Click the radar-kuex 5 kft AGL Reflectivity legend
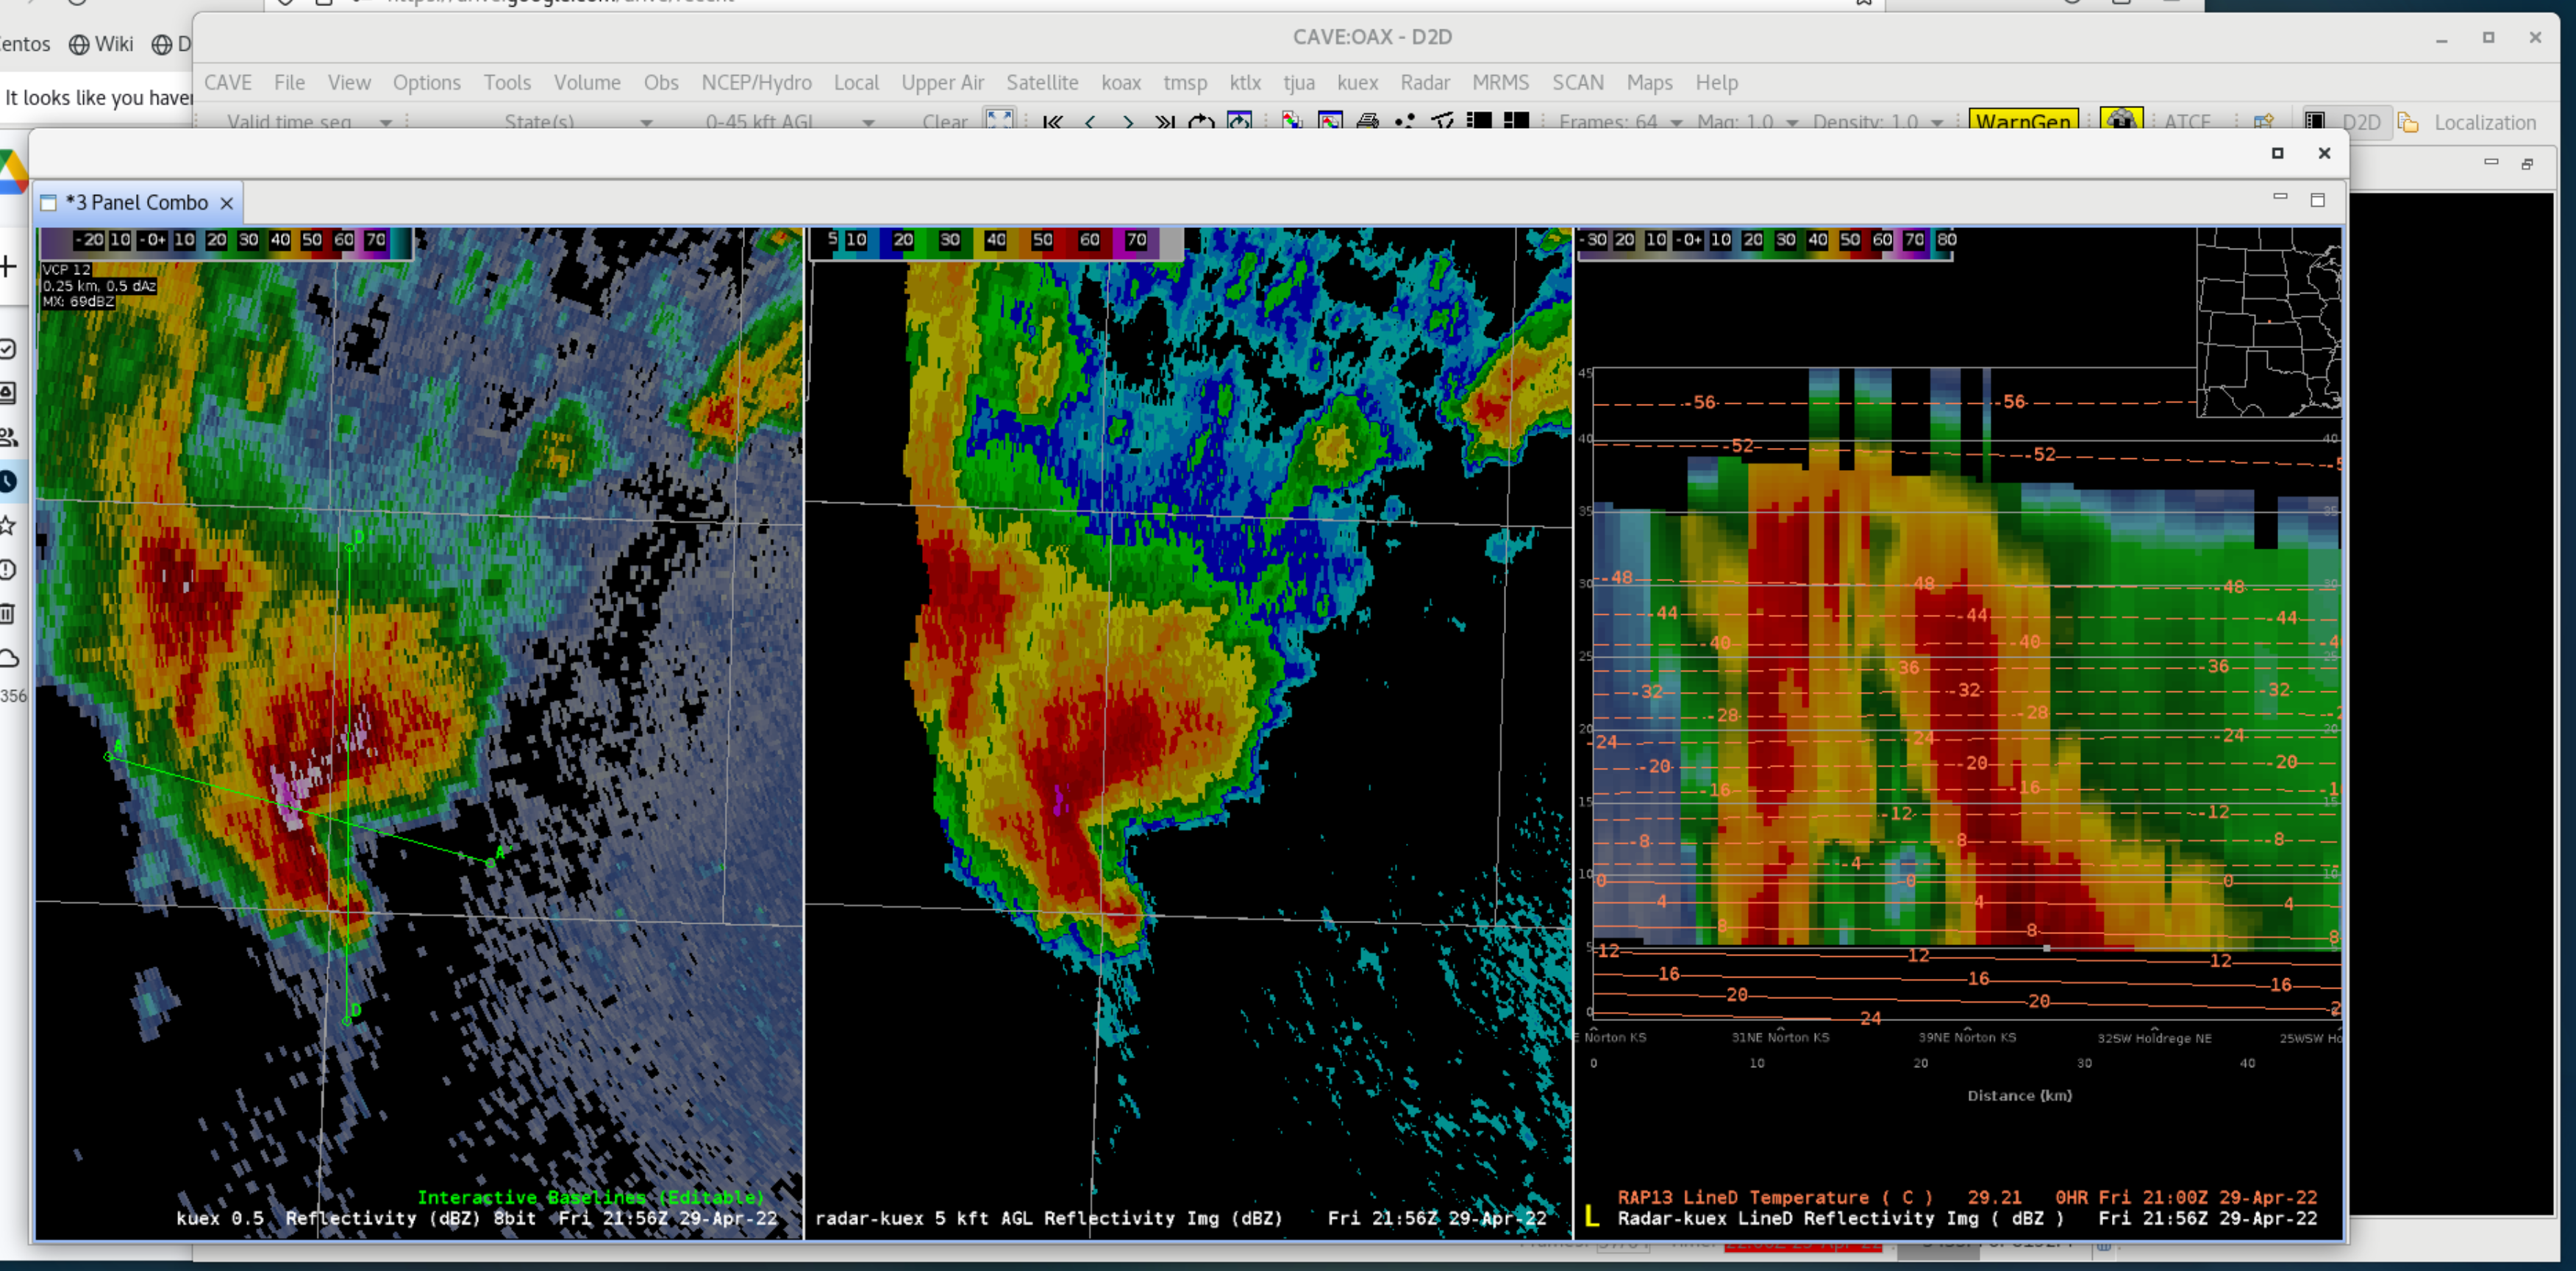Viewport: 2576px width, 1271px height. coord(1181,1218)
